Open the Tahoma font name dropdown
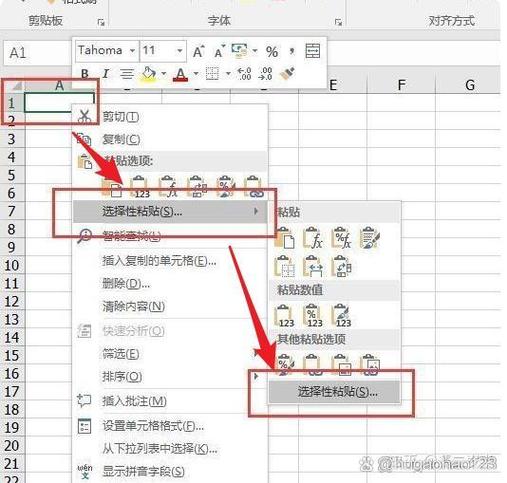The image size is (507, 483). pos(132,51)
